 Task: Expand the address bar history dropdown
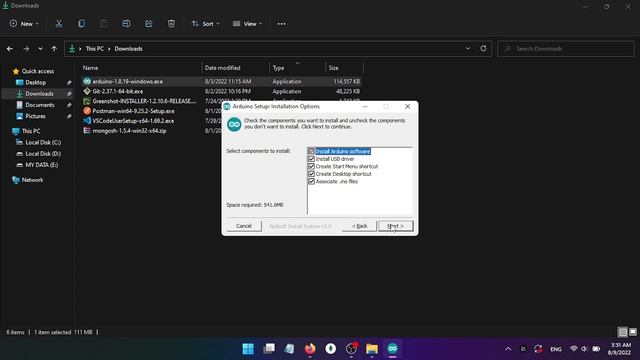click(x=468, y=48)
